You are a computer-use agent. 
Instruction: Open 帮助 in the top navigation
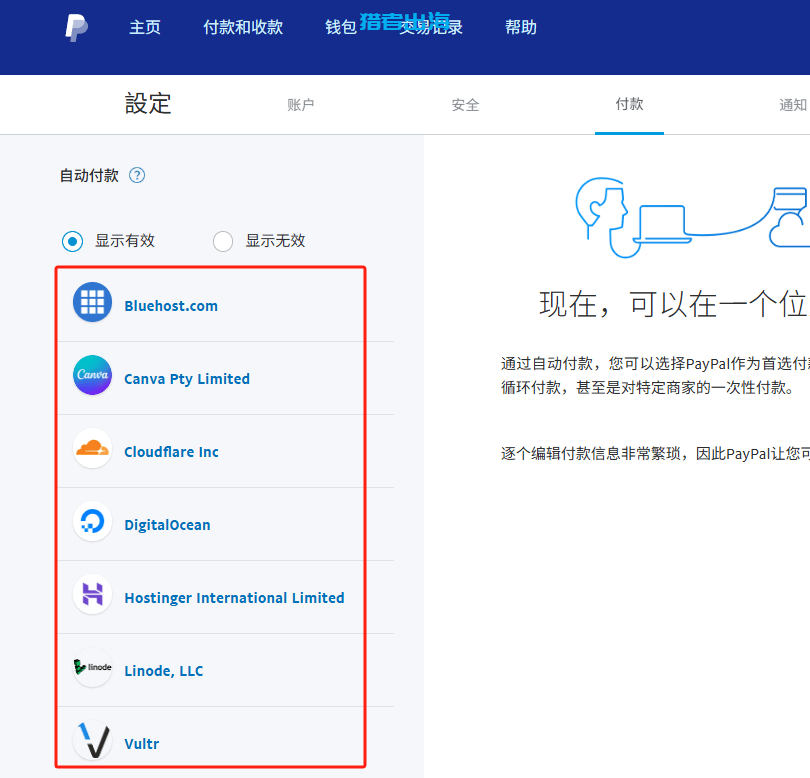(x=521, y=27)
